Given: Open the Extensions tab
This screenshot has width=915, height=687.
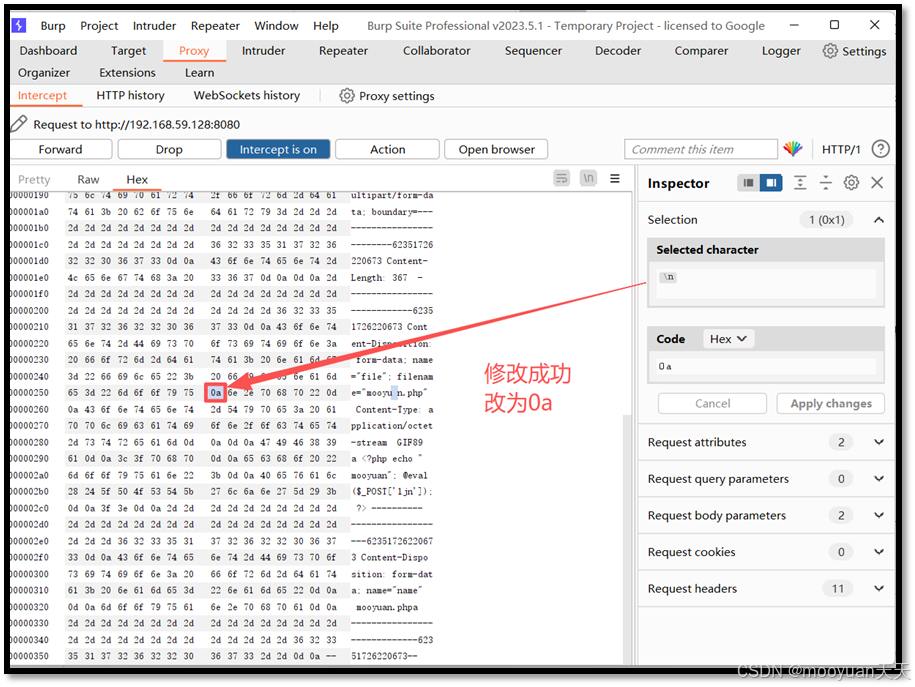Looking at the screenshot, I should 127,72.
